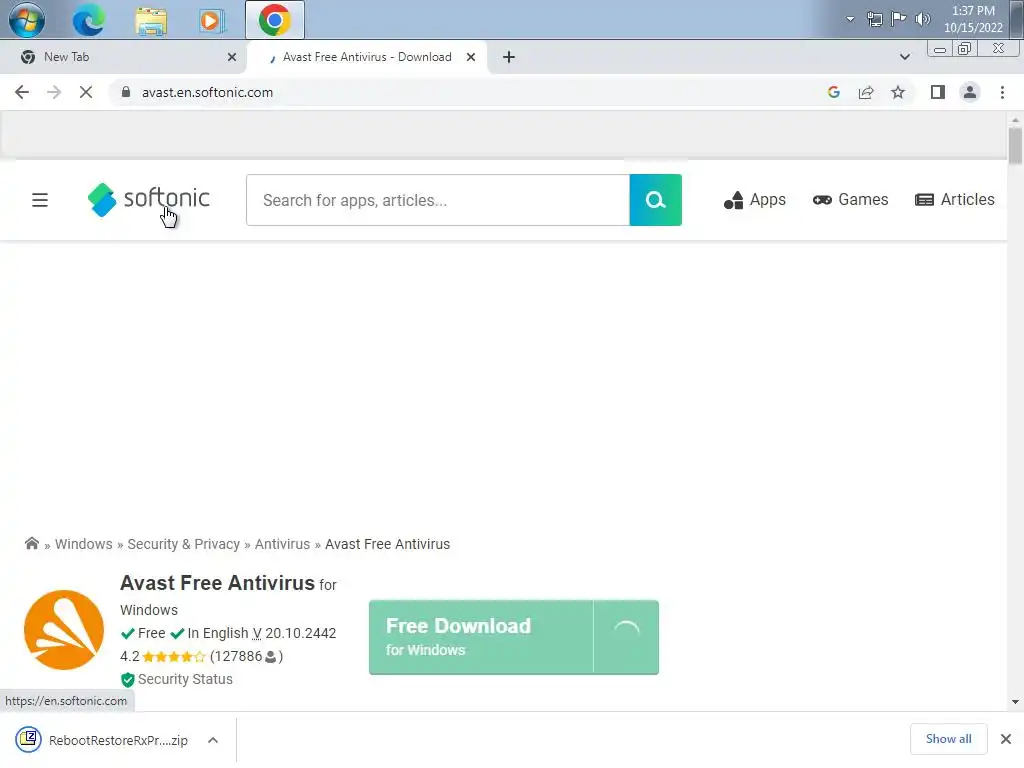This screenshot has width=1024, height=768.
Task: Launch Microsoft Edge from the taskbar
Action: [x=88, y=20]
